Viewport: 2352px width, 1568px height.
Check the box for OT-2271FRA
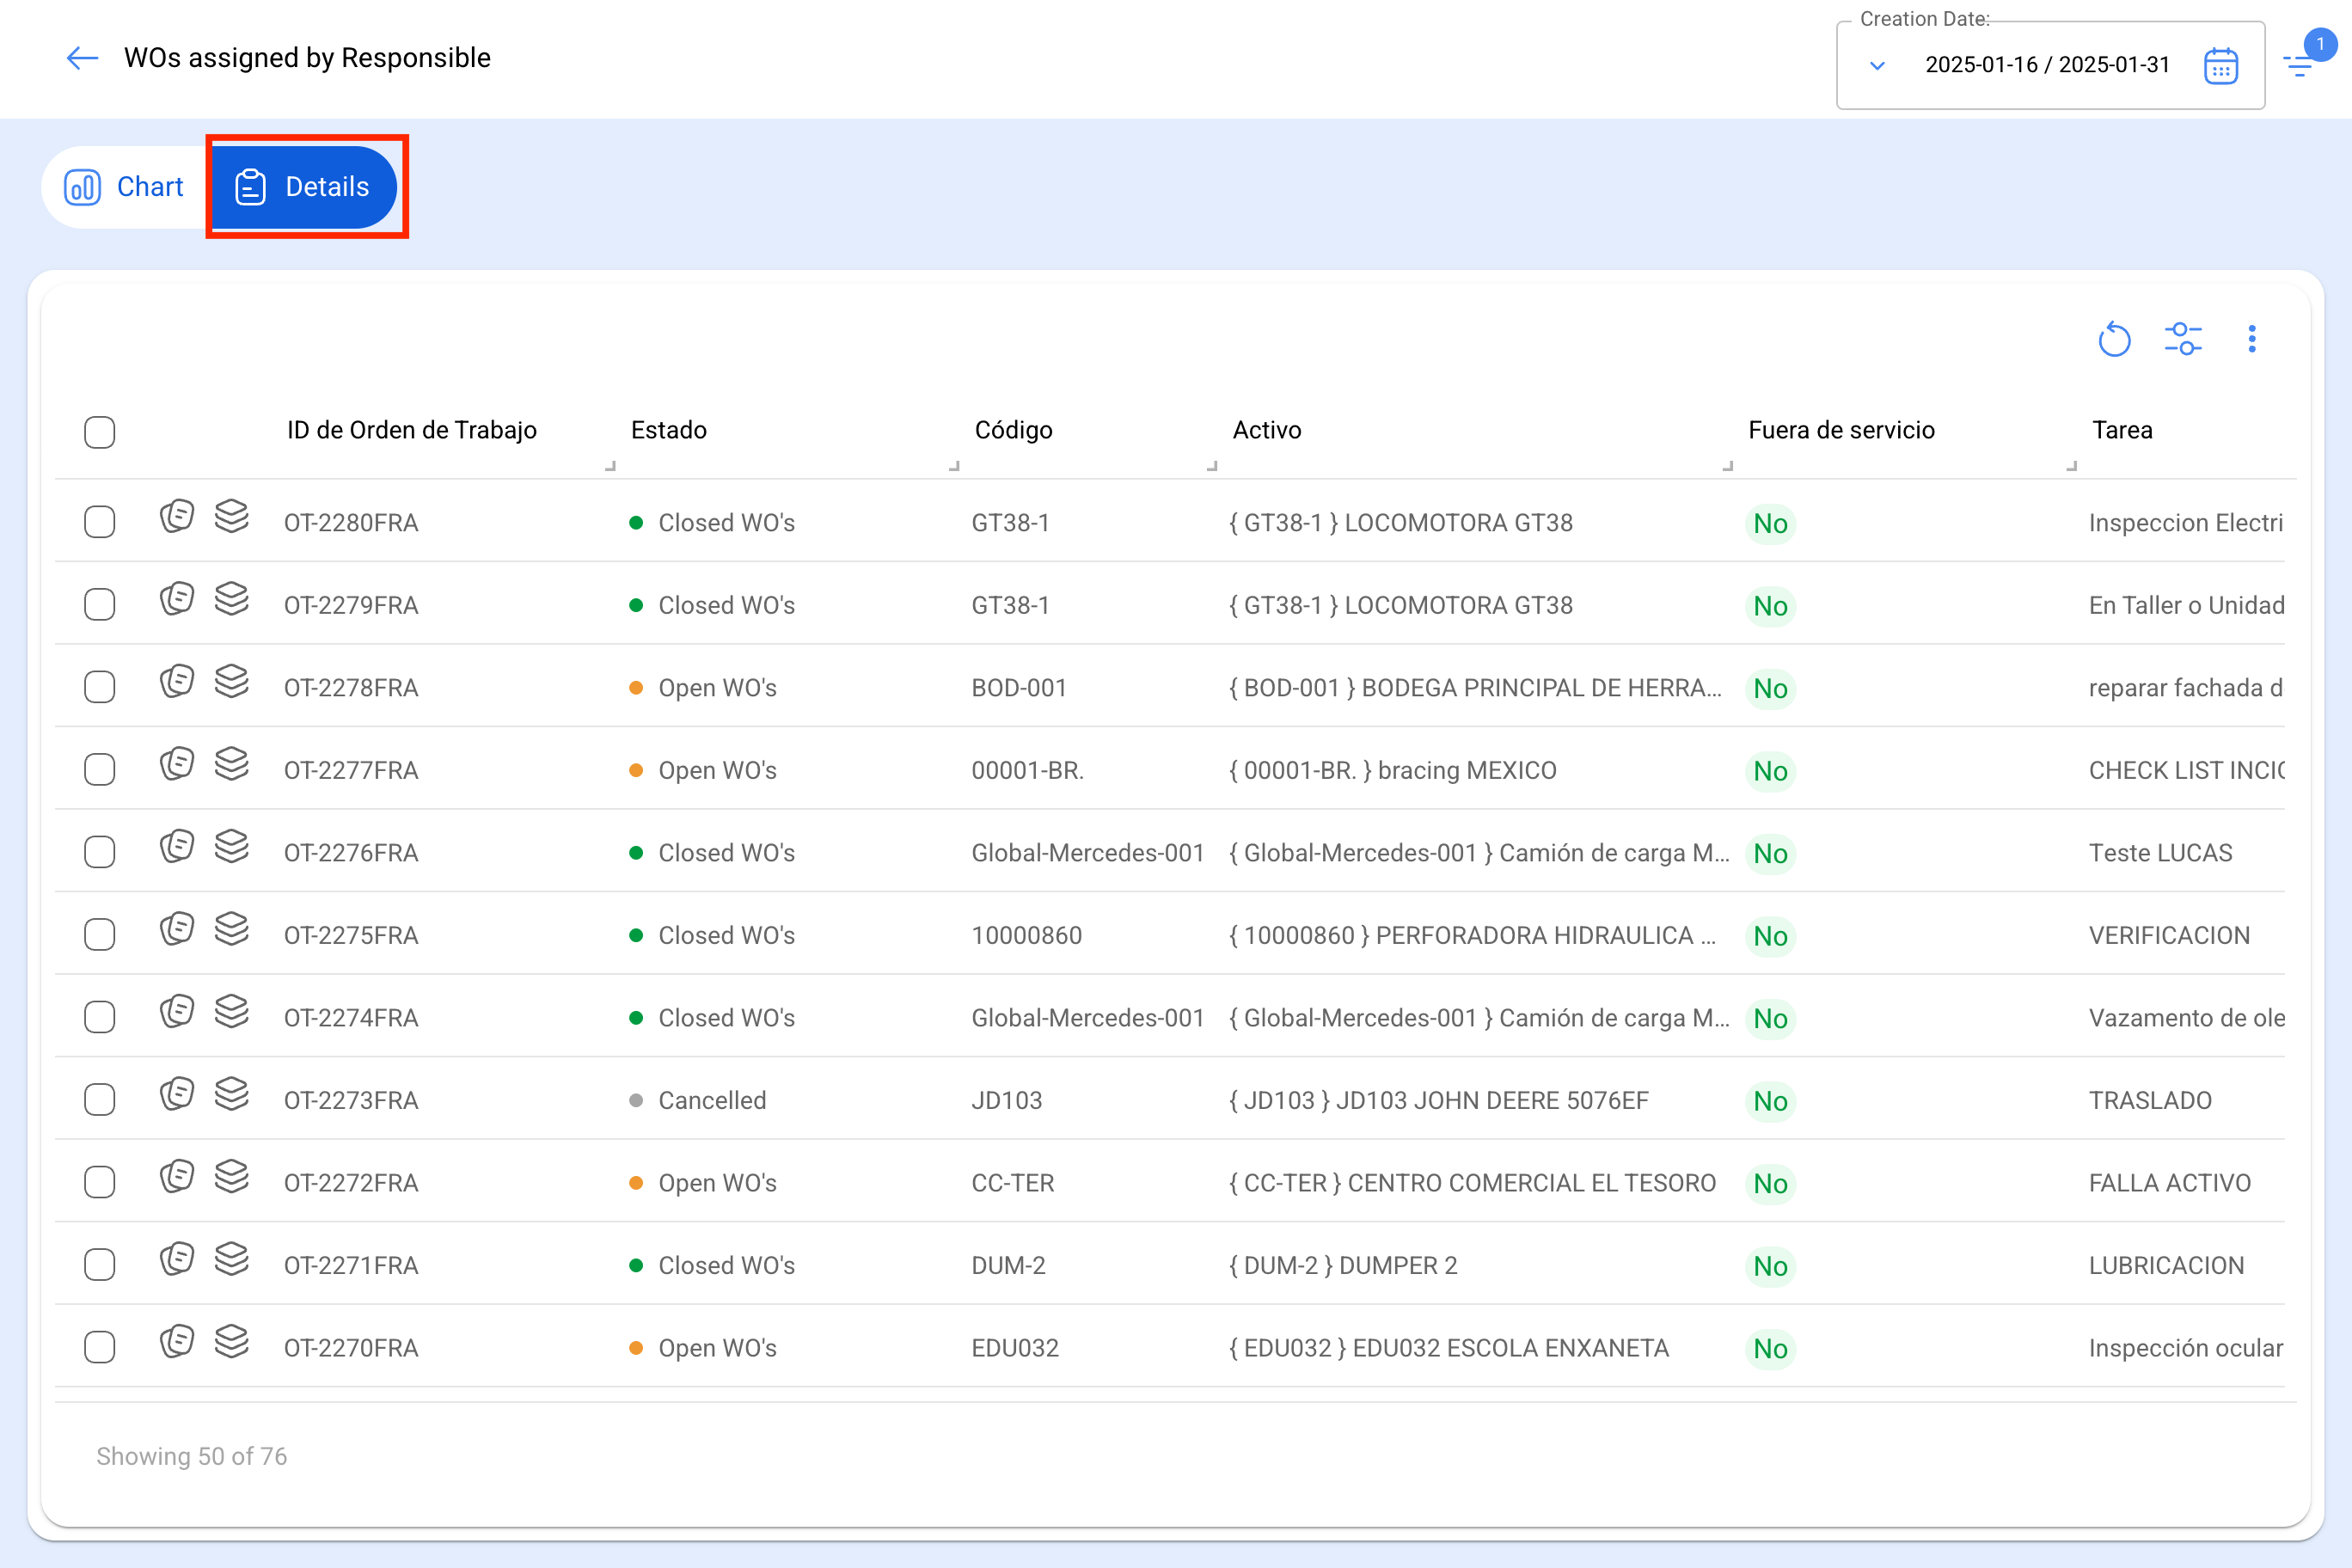tap(100, 1264)
